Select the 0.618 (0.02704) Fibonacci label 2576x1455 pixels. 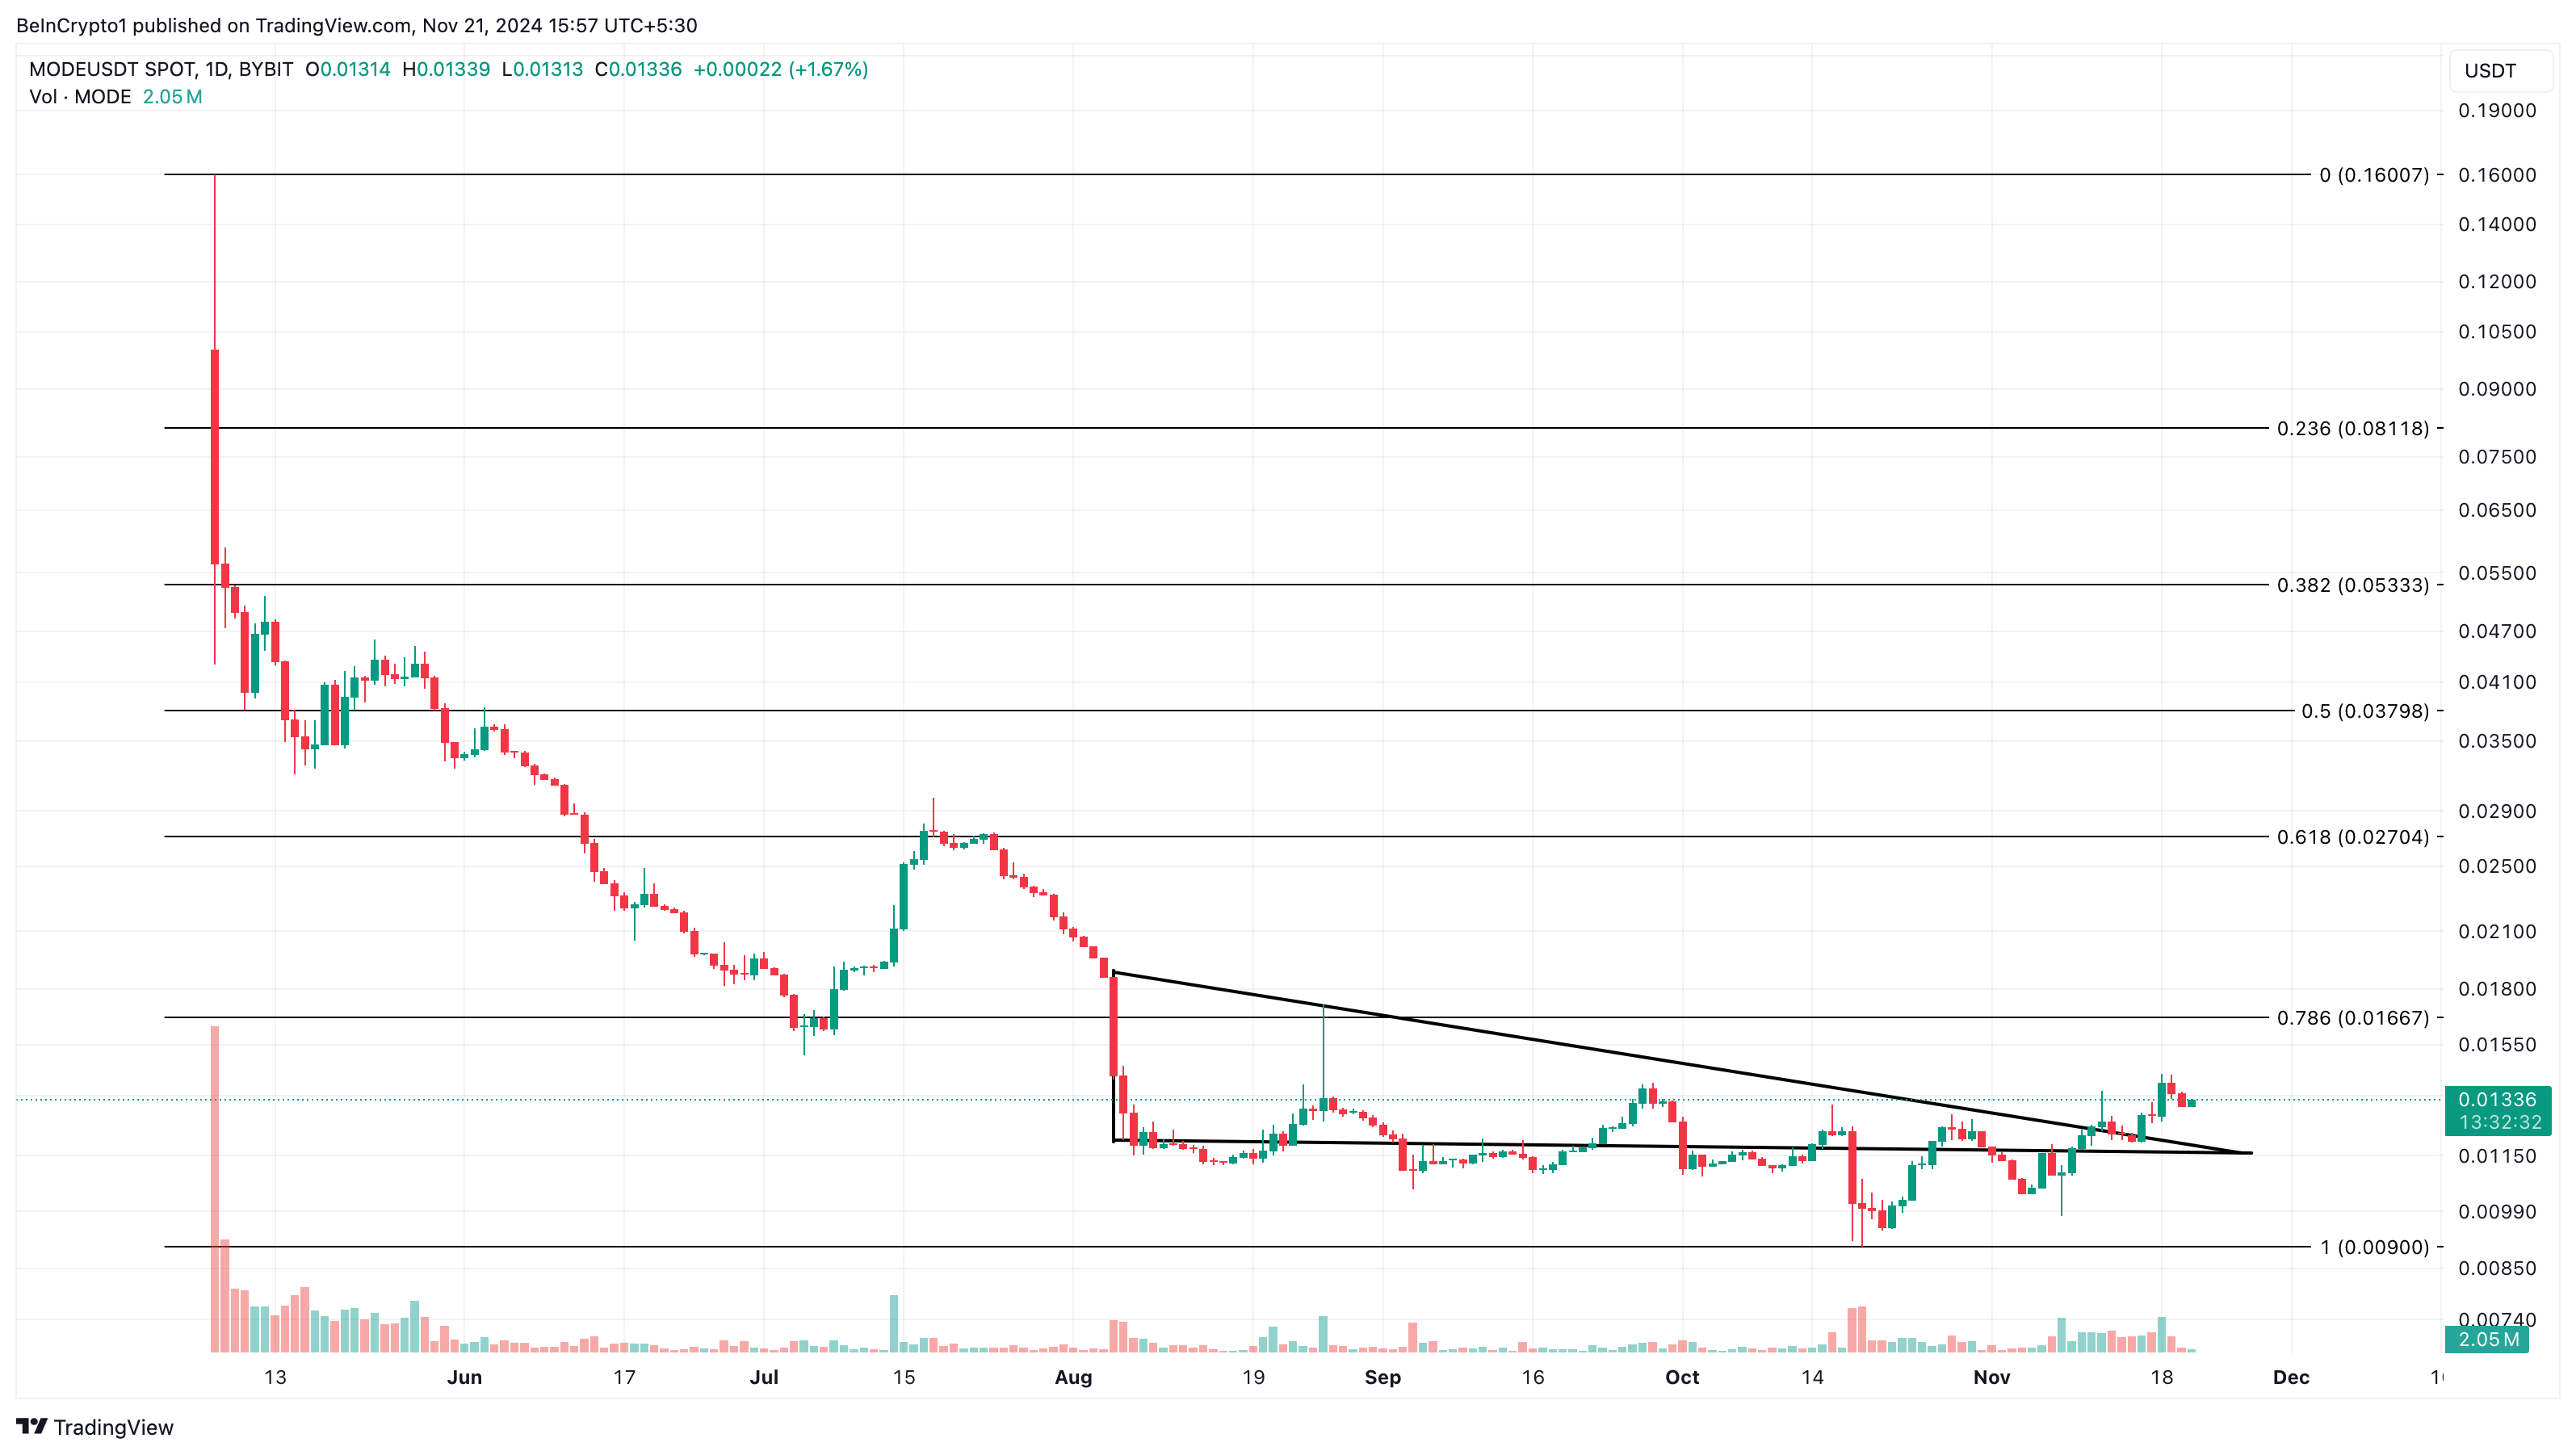coord(2352,837)
